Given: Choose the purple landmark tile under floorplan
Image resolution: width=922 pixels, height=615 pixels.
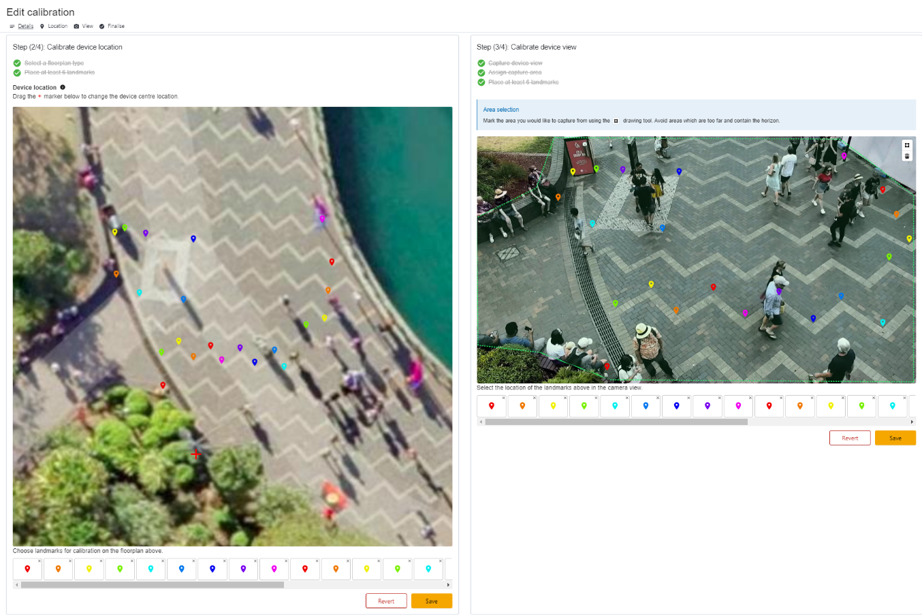Looking at the screenshot, I should click(x=243, y=569).
